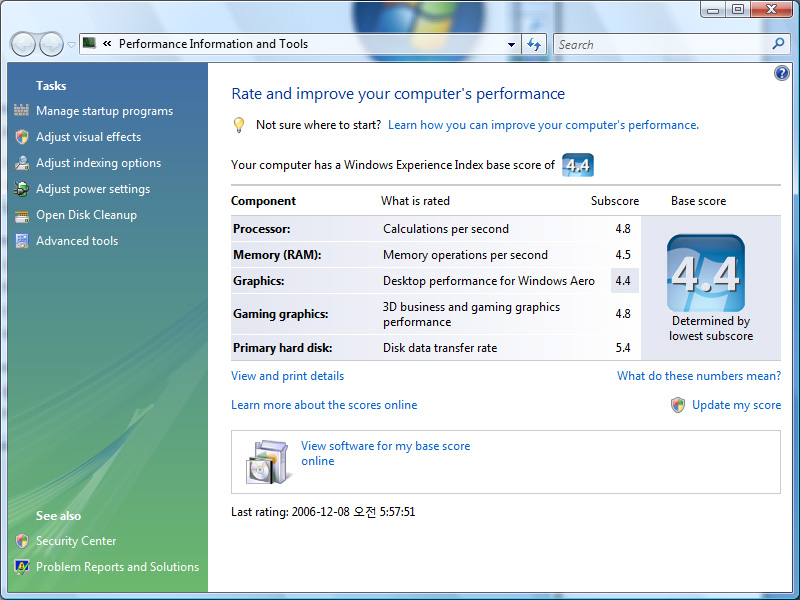Click the Performance Information and Tools address text
Screen dimensions: 800x600
click(213, 44)
